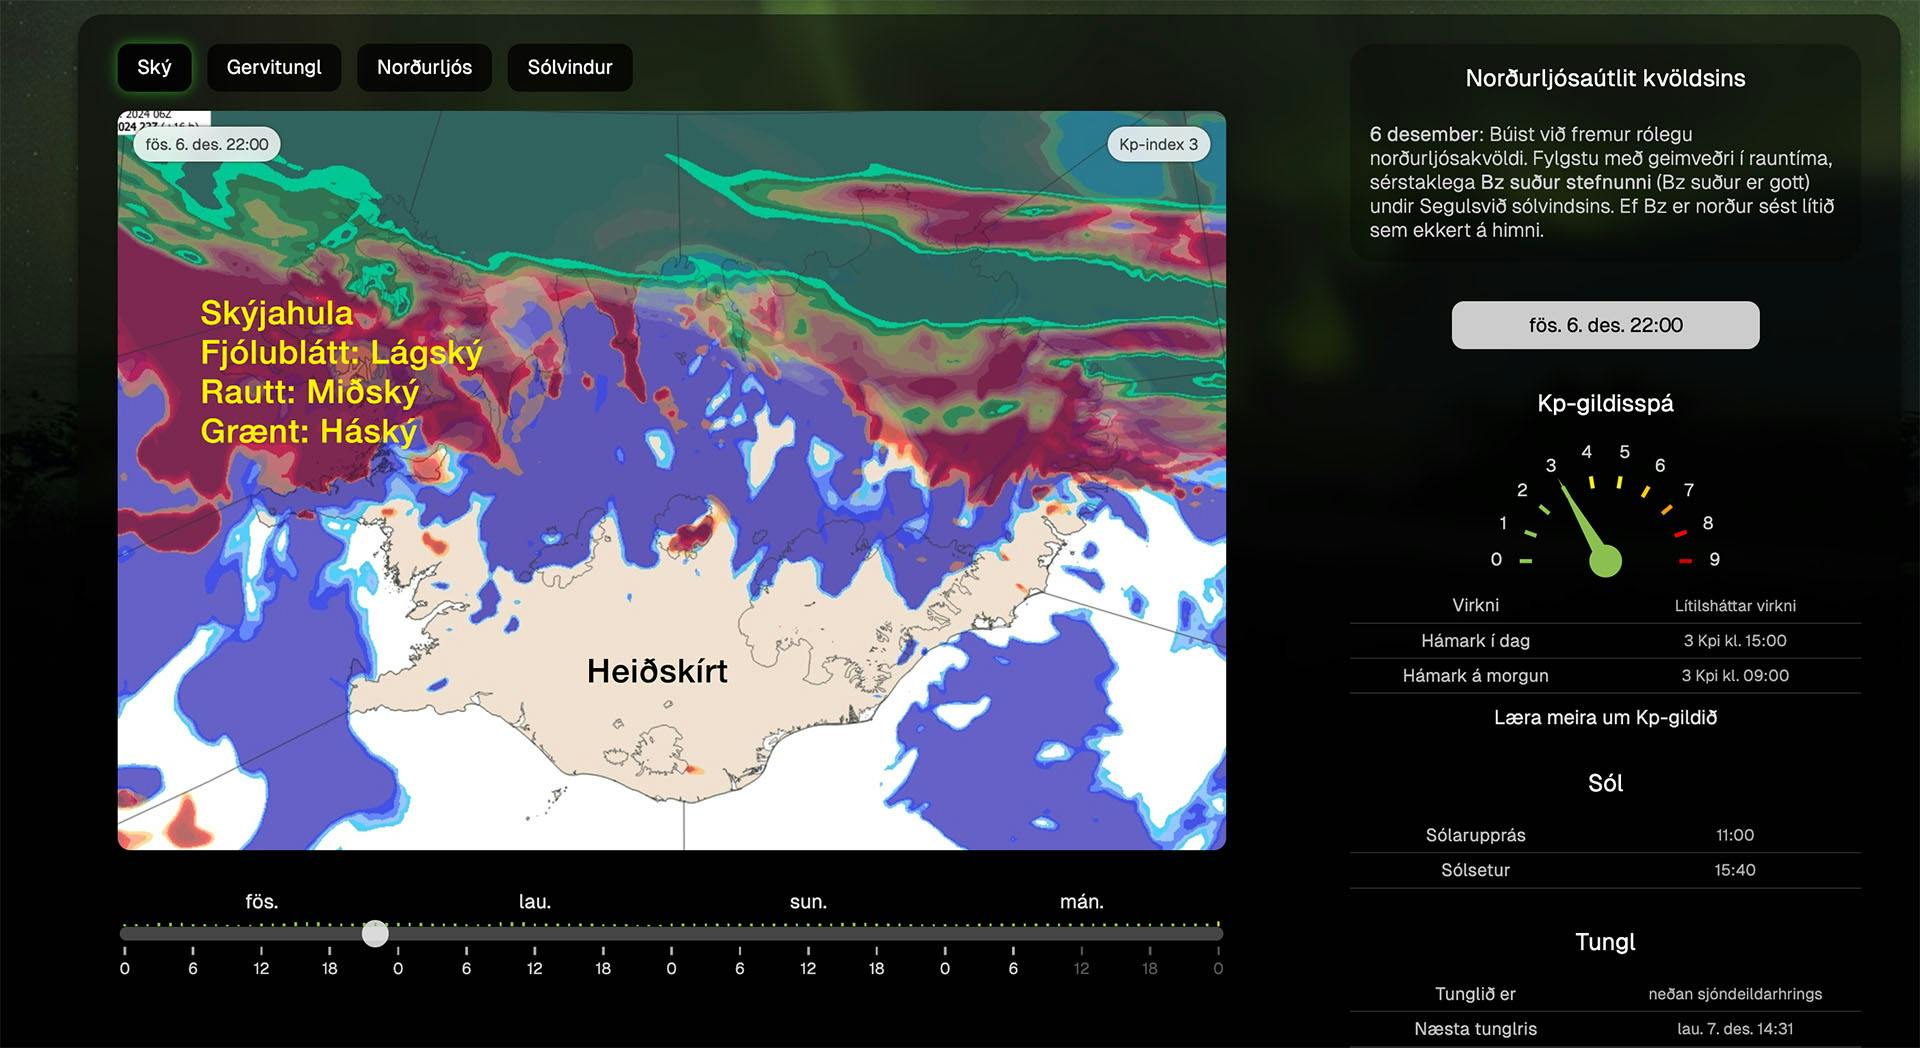Click the 'Skýjahula' legend heading
Image resolution: width=1920 pixels, height=1048 pixels.
(277, 313)
